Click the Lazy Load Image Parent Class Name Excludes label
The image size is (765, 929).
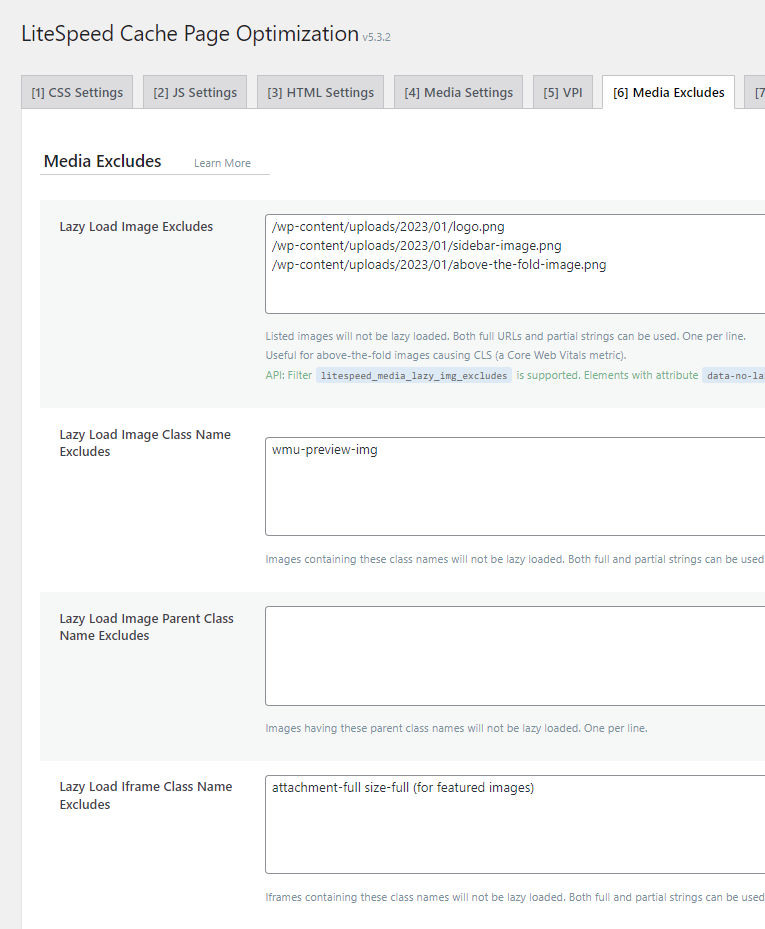coord(146,627)
